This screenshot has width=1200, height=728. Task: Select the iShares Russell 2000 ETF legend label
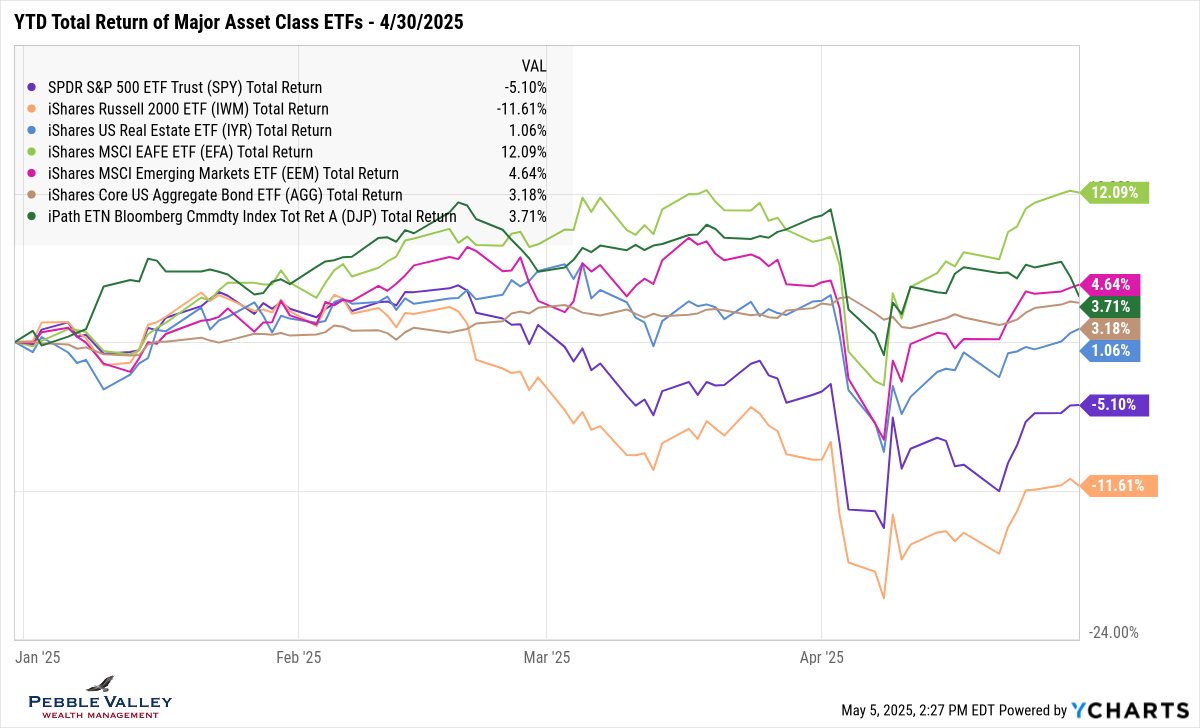[x=188, y=109]
